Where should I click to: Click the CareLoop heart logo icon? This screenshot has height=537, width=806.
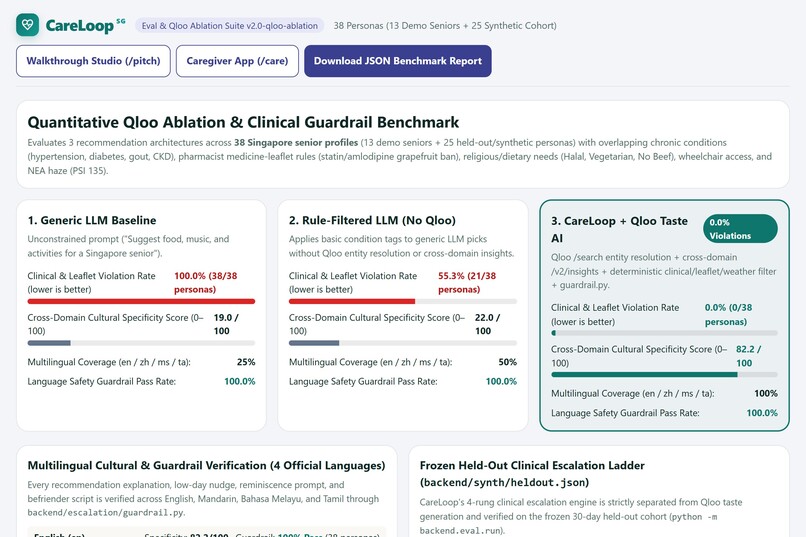point(27,25)
